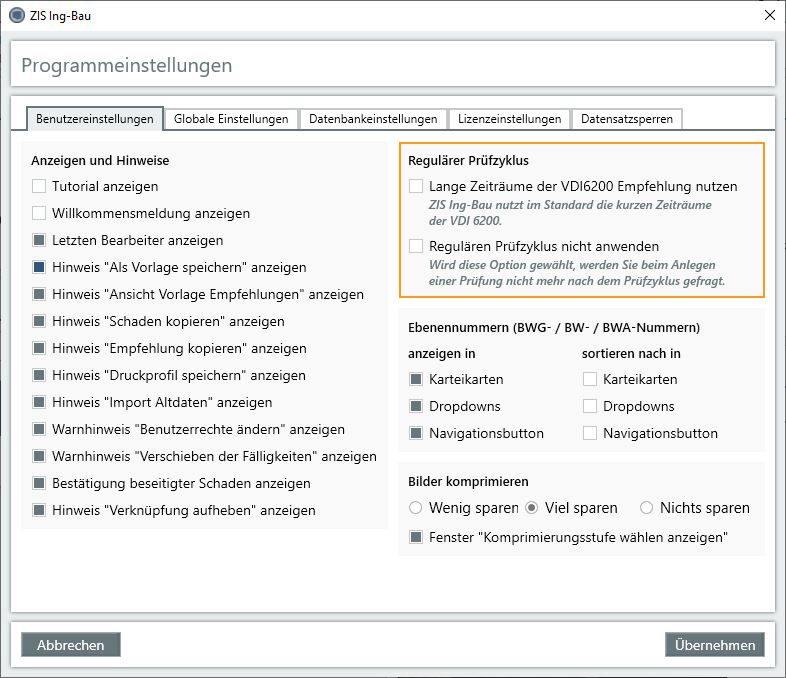This screenshot has height=678, width=786.
Task: Uncheck Hinweis "Empfehlung kopieren" anzeigen
Action: point(39,348)
